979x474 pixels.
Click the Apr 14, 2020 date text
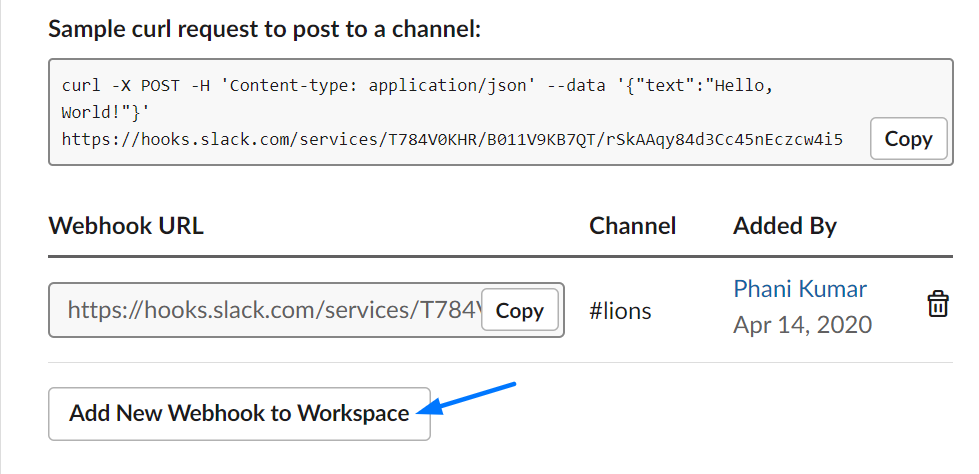(802, 325)
